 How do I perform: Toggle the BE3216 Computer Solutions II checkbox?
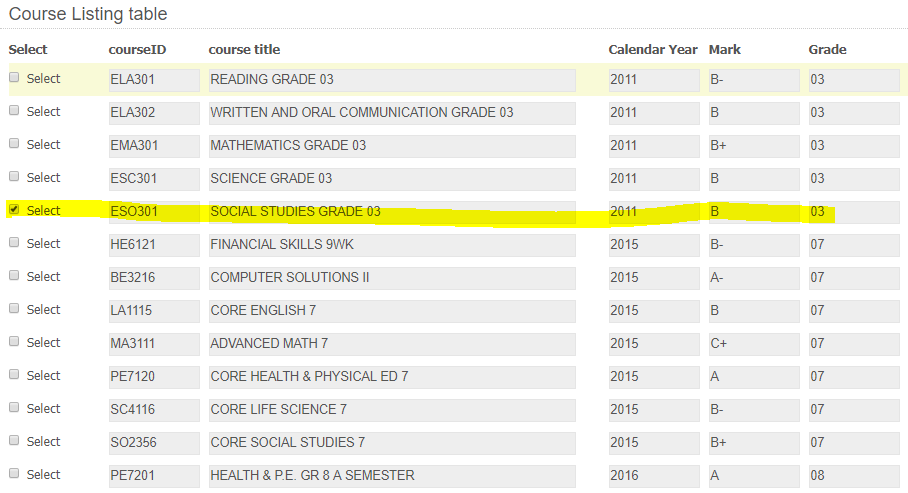tap(14, 275)
